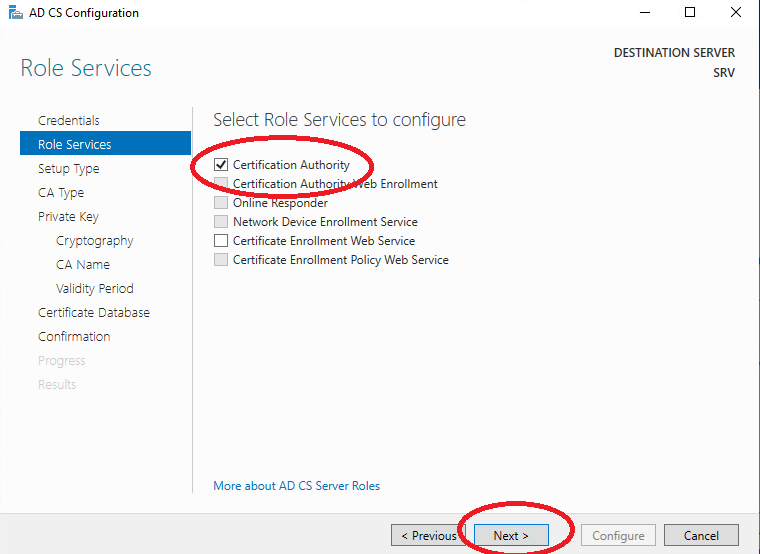Close the AD CS Configuration window
This screenshot has height=554, width=760.
coord(735,13)
